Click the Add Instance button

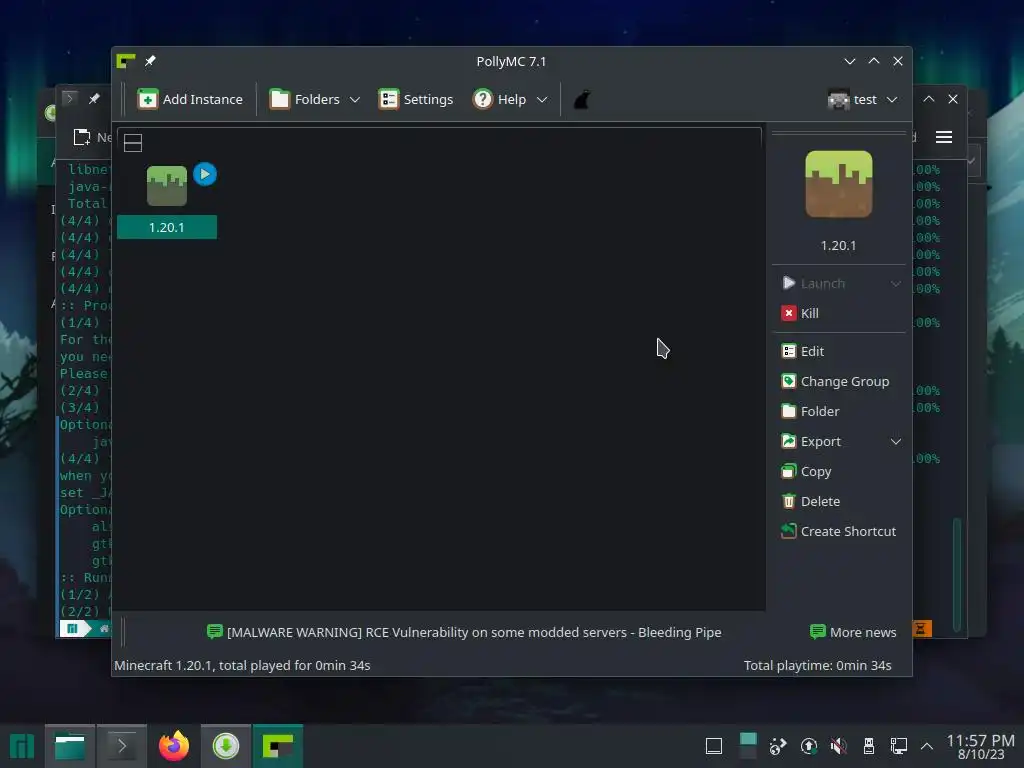(x=190, y=99)
